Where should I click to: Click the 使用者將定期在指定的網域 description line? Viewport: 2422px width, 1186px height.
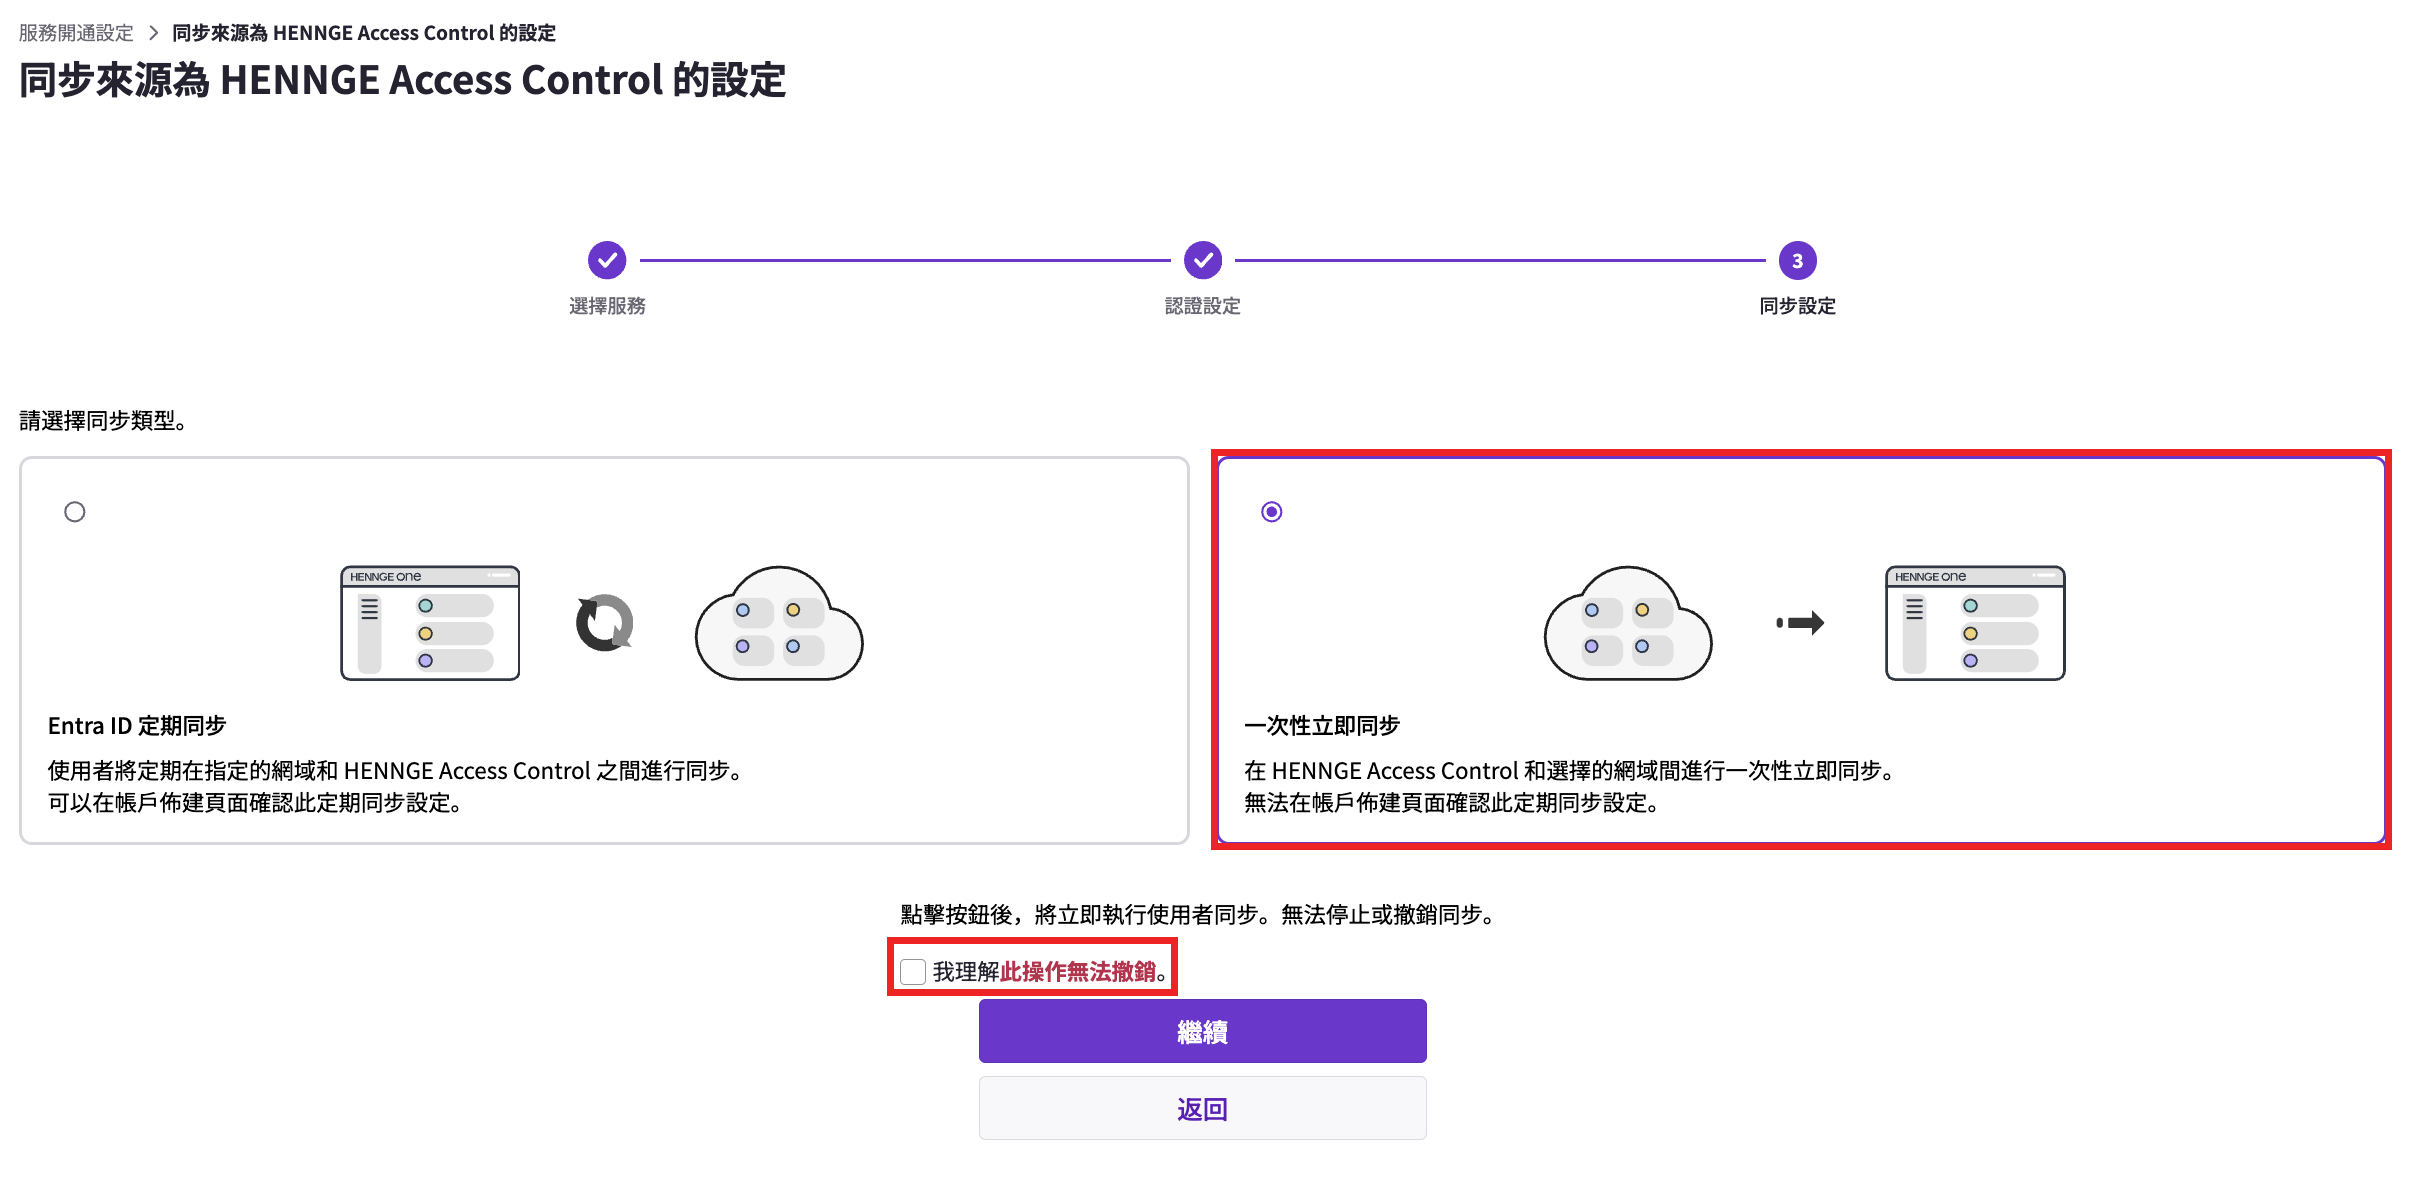(x=398, y=771)
